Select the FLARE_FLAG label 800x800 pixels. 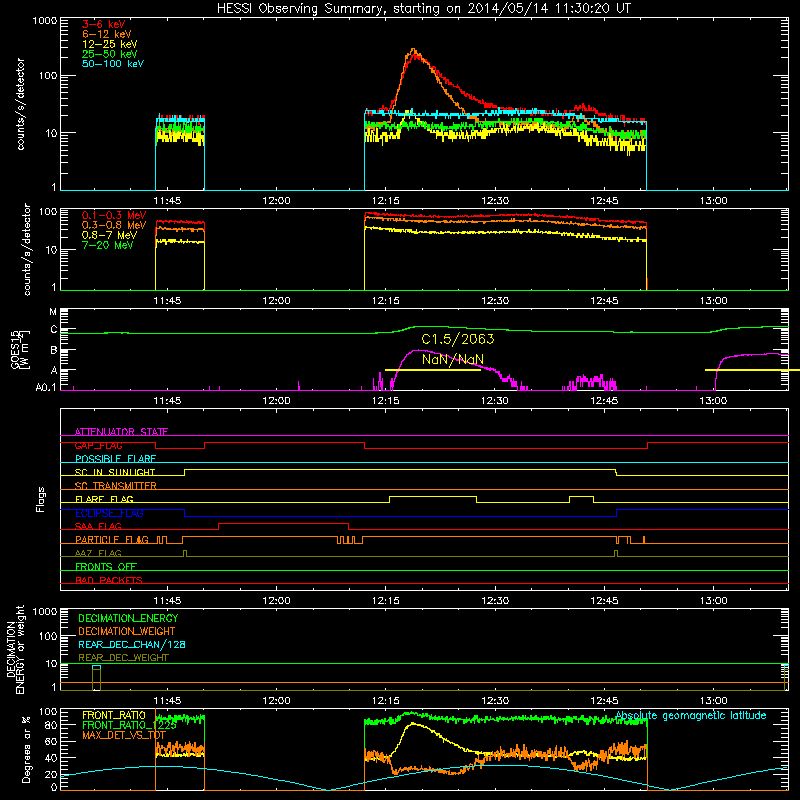point(104,499)
